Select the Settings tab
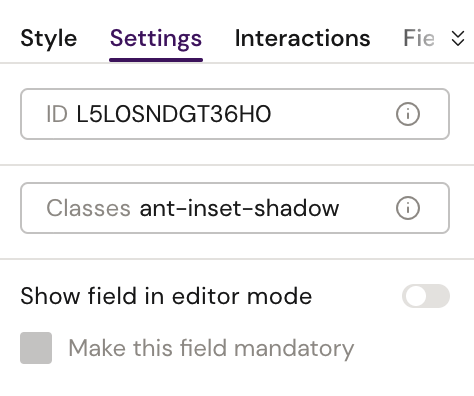474x396 pixels. [x=156, y=38]
